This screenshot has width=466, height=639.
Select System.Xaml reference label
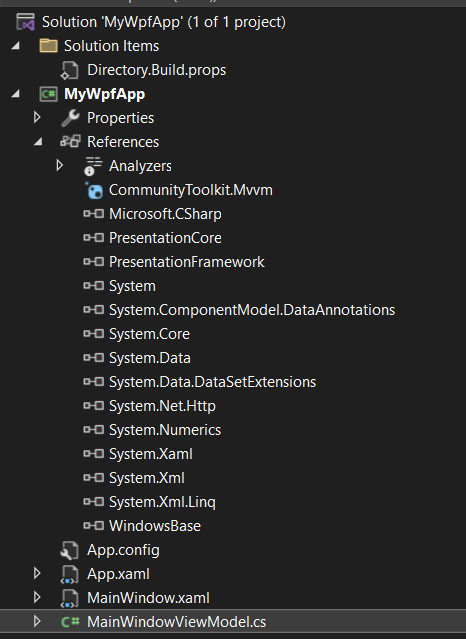click(x=151, y=454)
